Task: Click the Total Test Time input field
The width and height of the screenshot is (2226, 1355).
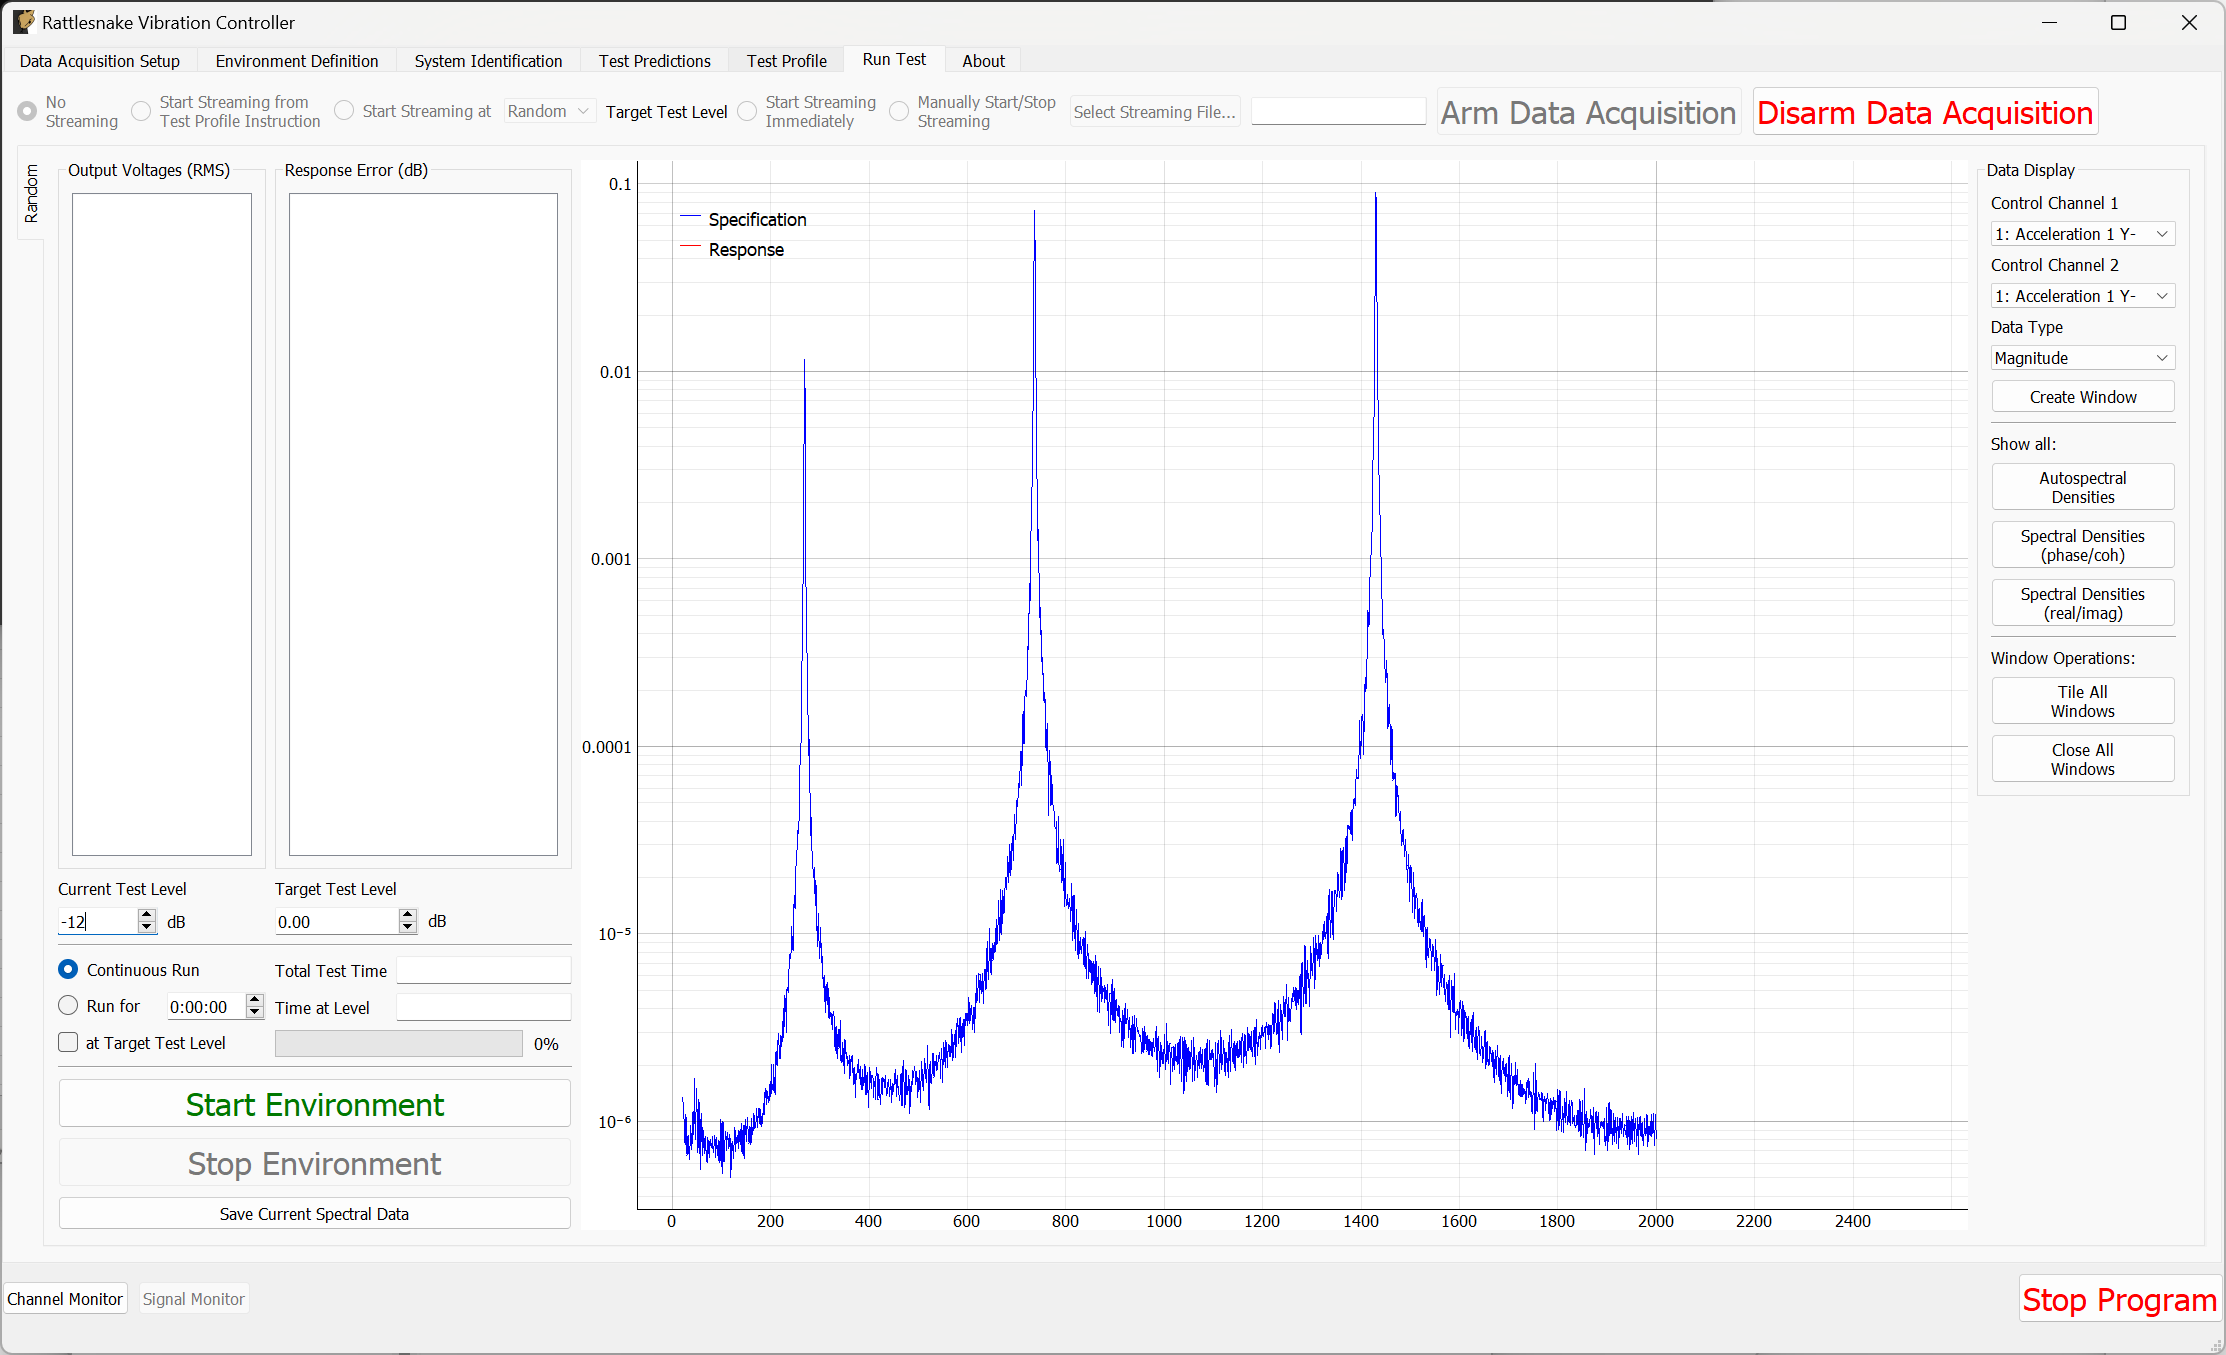Action: click(x=483, y=969)
